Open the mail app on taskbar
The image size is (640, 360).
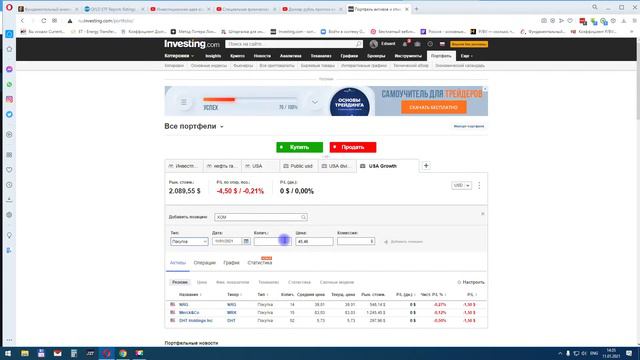pos(58,353)
